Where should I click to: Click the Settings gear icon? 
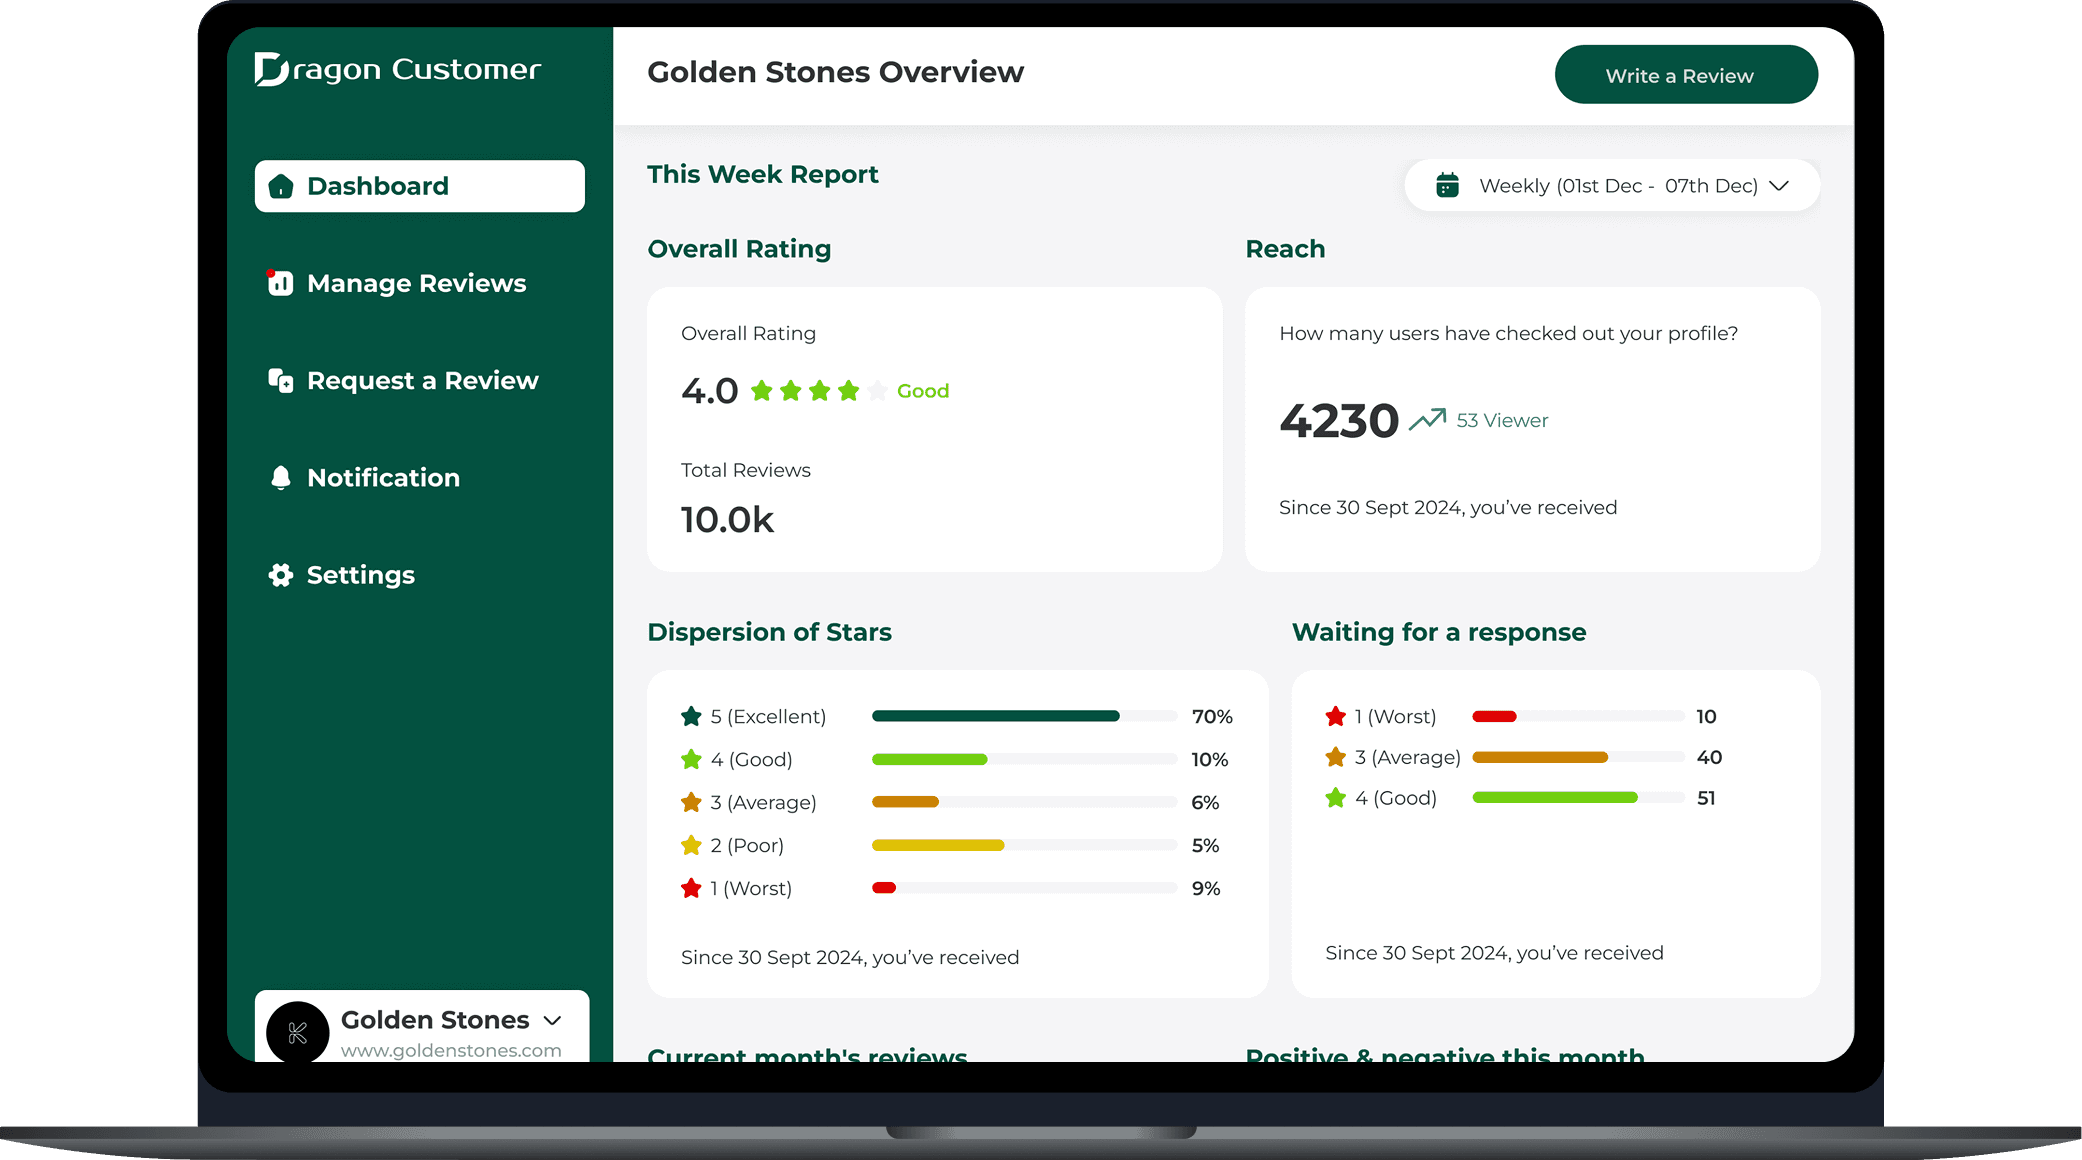pyautogui.click(x=279, y=574)
